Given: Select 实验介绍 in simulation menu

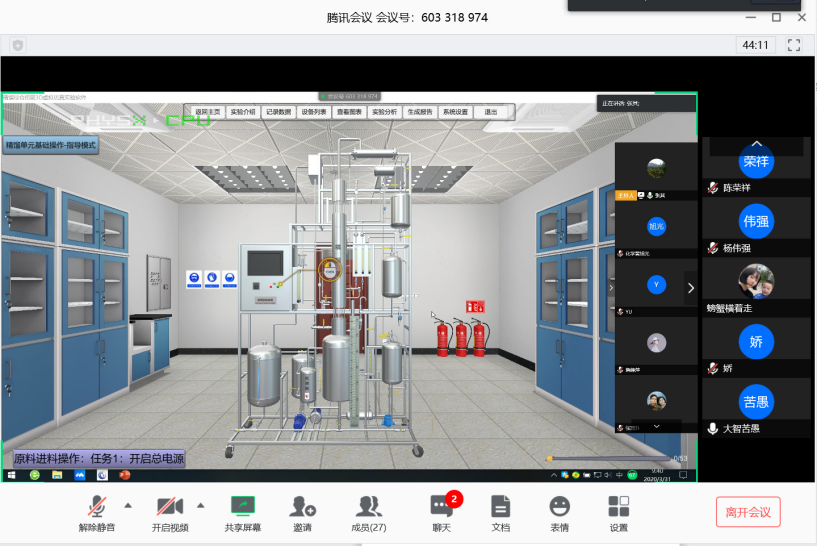Looking at the screenshot, I should [x=243, y=112].
